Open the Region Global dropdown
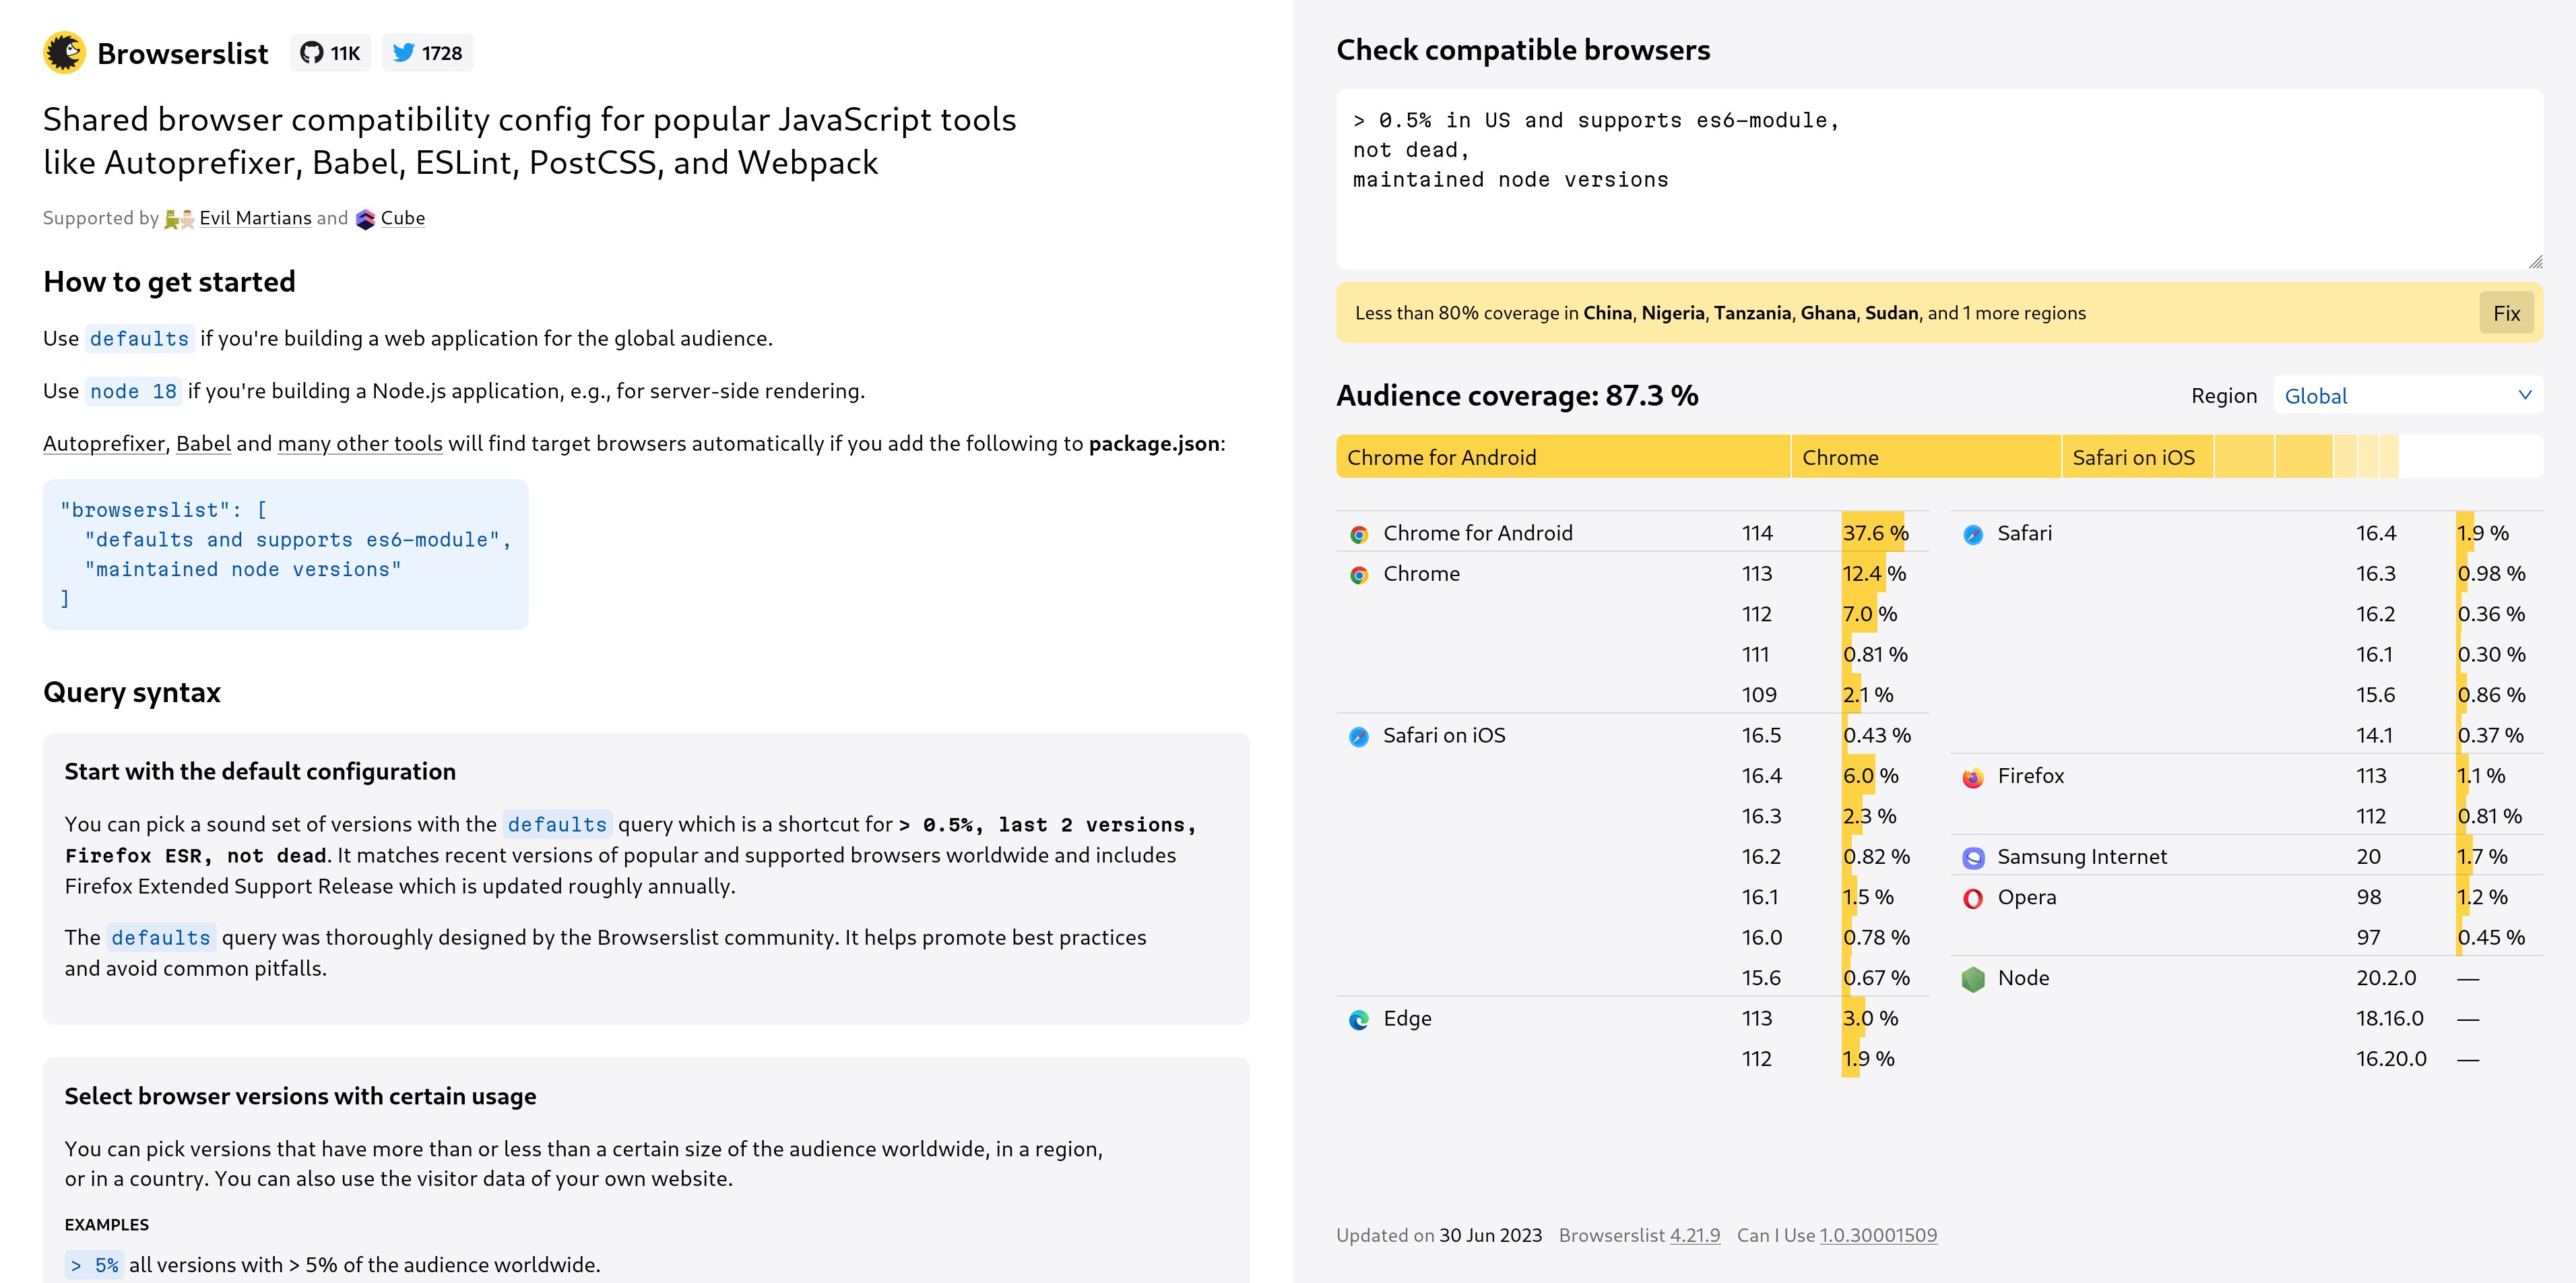The image size is (2576, 1283). click(2408, 395)
